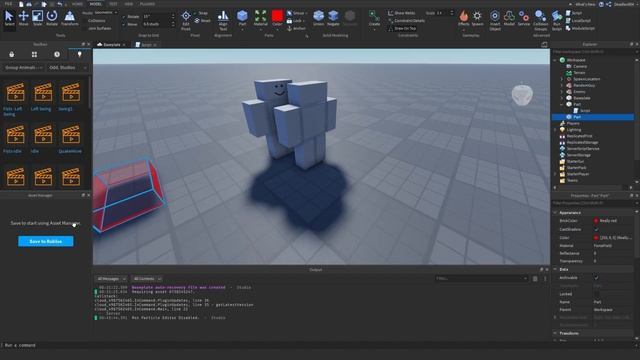The width and height of the screenshot is (640, 360).
Task: Toggle Rotate snap checkbox
Action: point(124,17)
